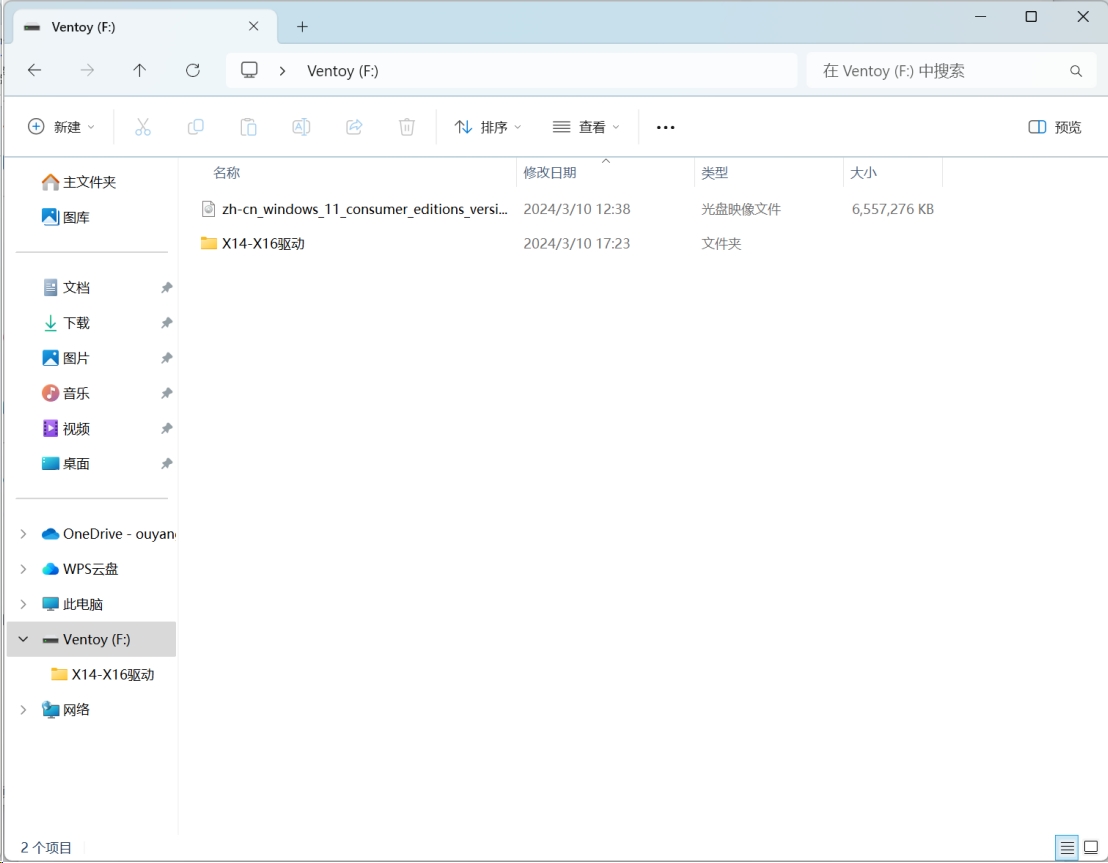Viewport: 1108px width, 863px height.
Task: Click the Paste clipboard icon
Action: tap(248, 127)
